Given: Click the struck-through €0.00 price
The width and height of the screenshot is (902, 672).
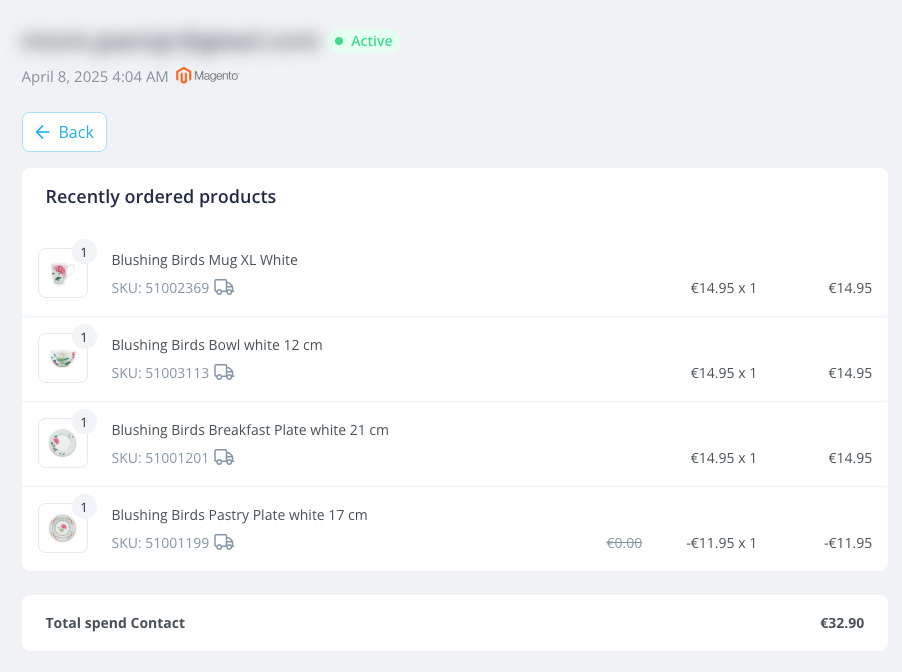Looking at the screenshot, I should point(624,543).
